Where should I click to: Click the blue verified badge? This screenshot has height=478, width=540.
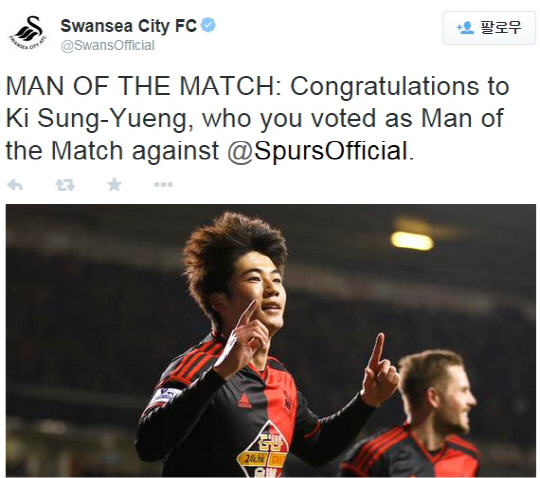[208, 25]
